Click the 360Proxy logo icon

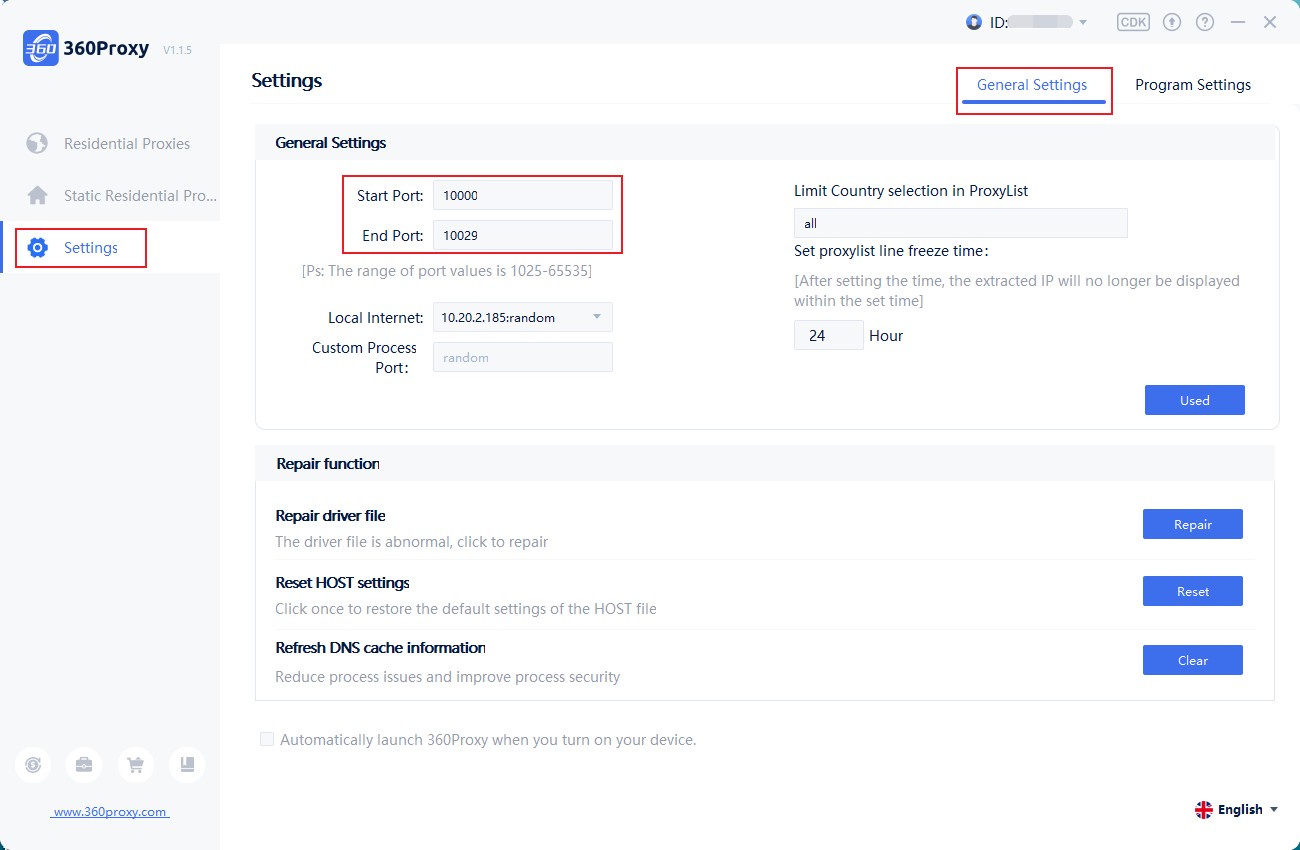click(41, 48)
